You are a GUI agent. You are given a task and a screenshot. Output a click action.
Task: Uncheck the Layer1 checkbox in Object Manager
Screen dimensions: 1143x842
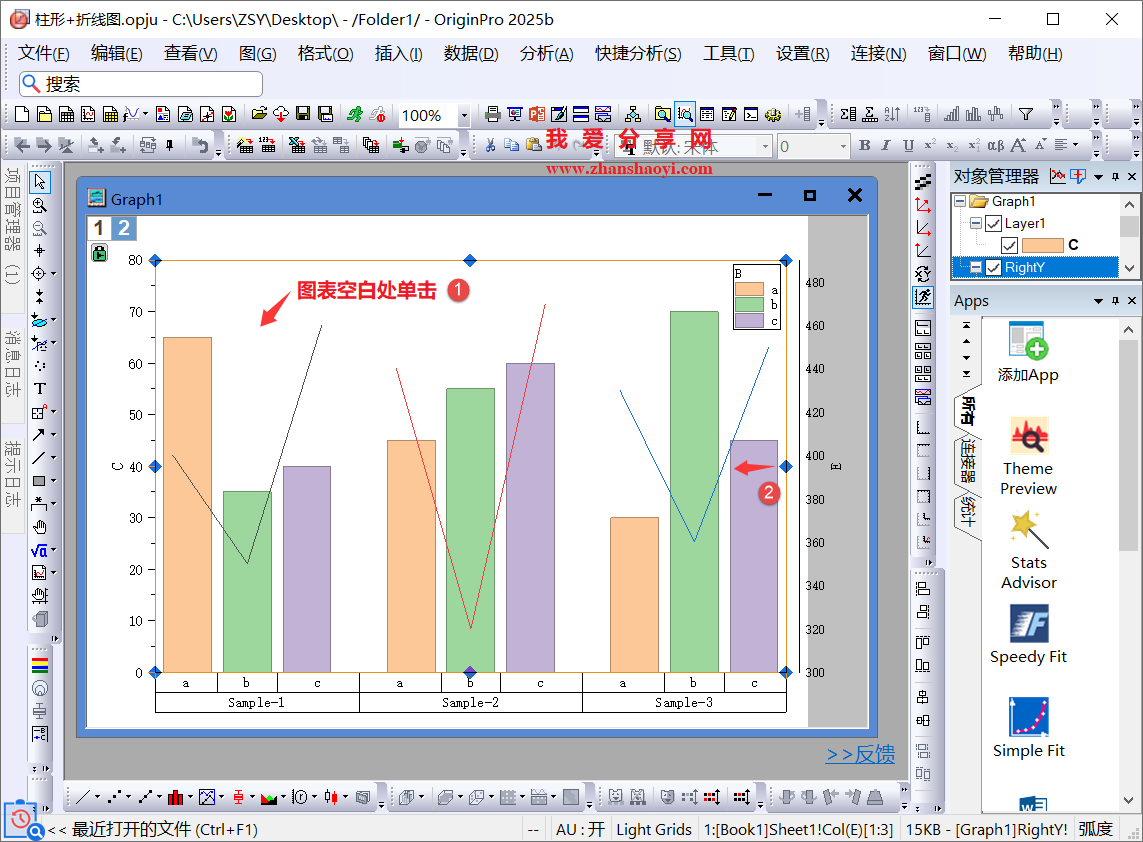tap(993, 224)
